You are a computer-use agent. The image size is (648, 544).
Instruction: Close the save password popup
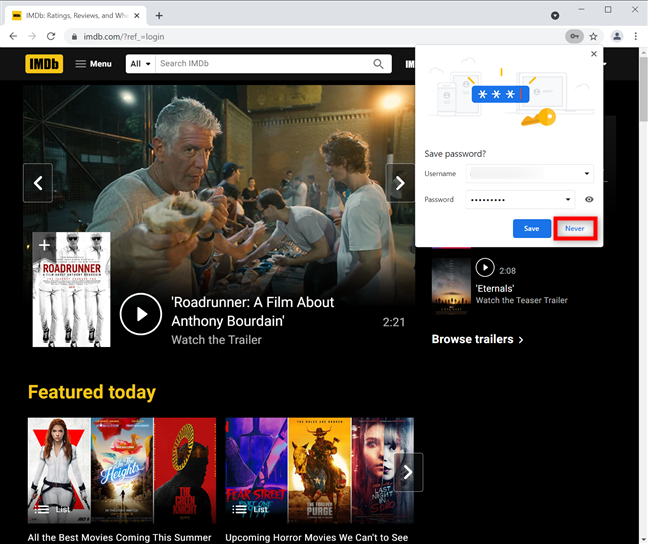coord(594,55)
